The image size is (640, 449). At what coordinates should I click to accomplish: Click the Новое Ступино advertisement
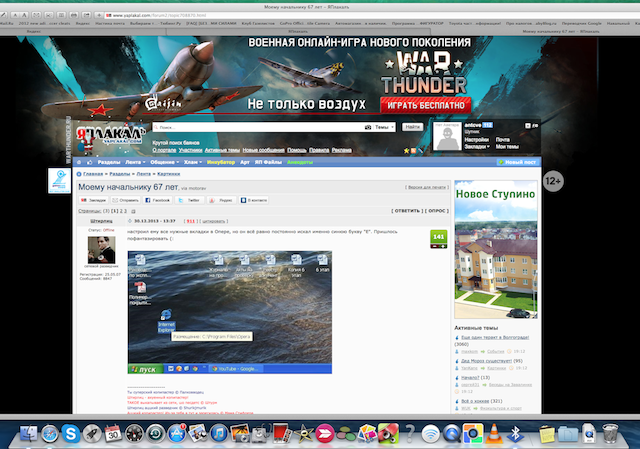coord(496,249)
